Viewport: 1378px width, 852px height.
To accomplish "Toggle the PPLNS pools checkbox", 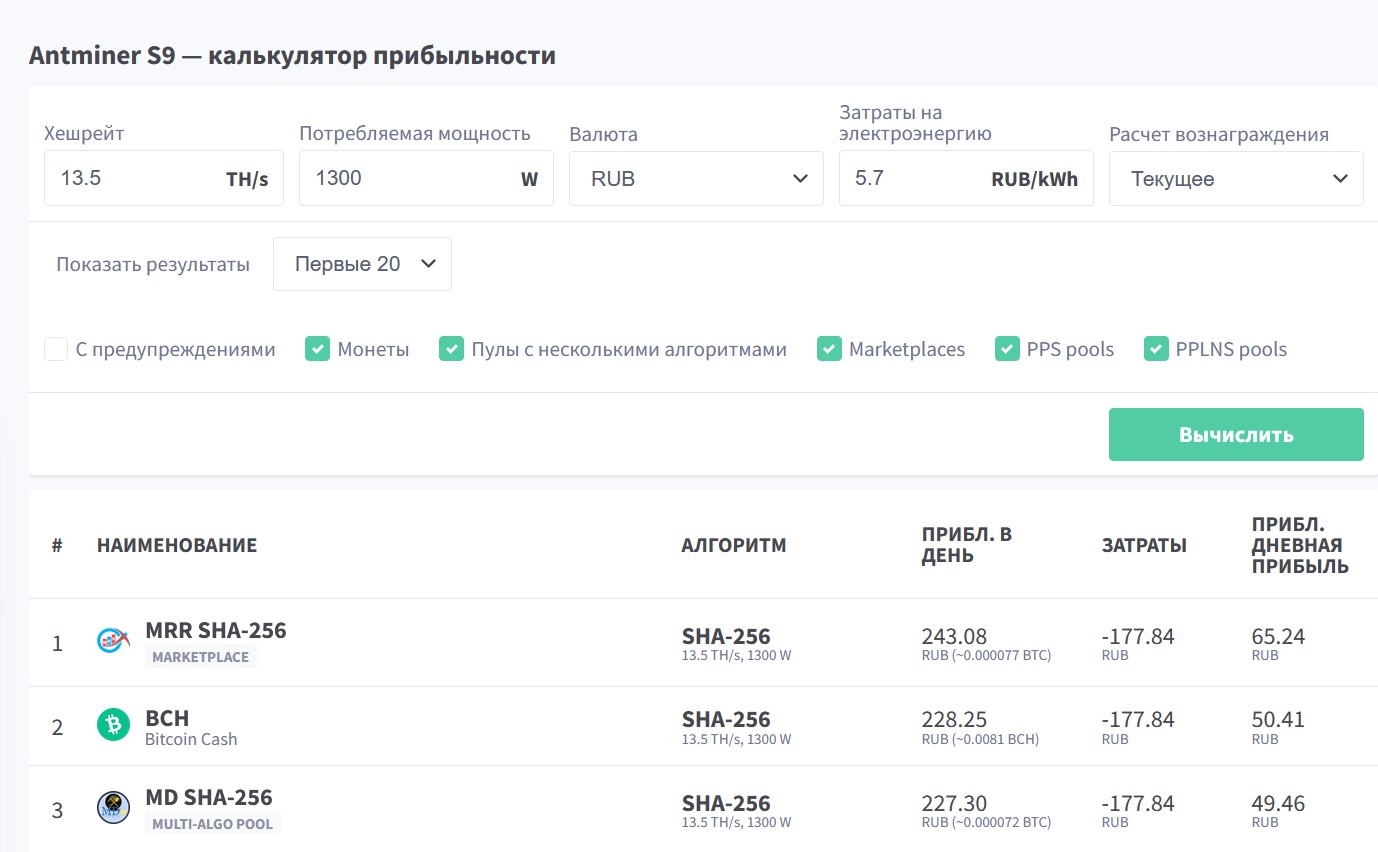I will pos(1157,349).
